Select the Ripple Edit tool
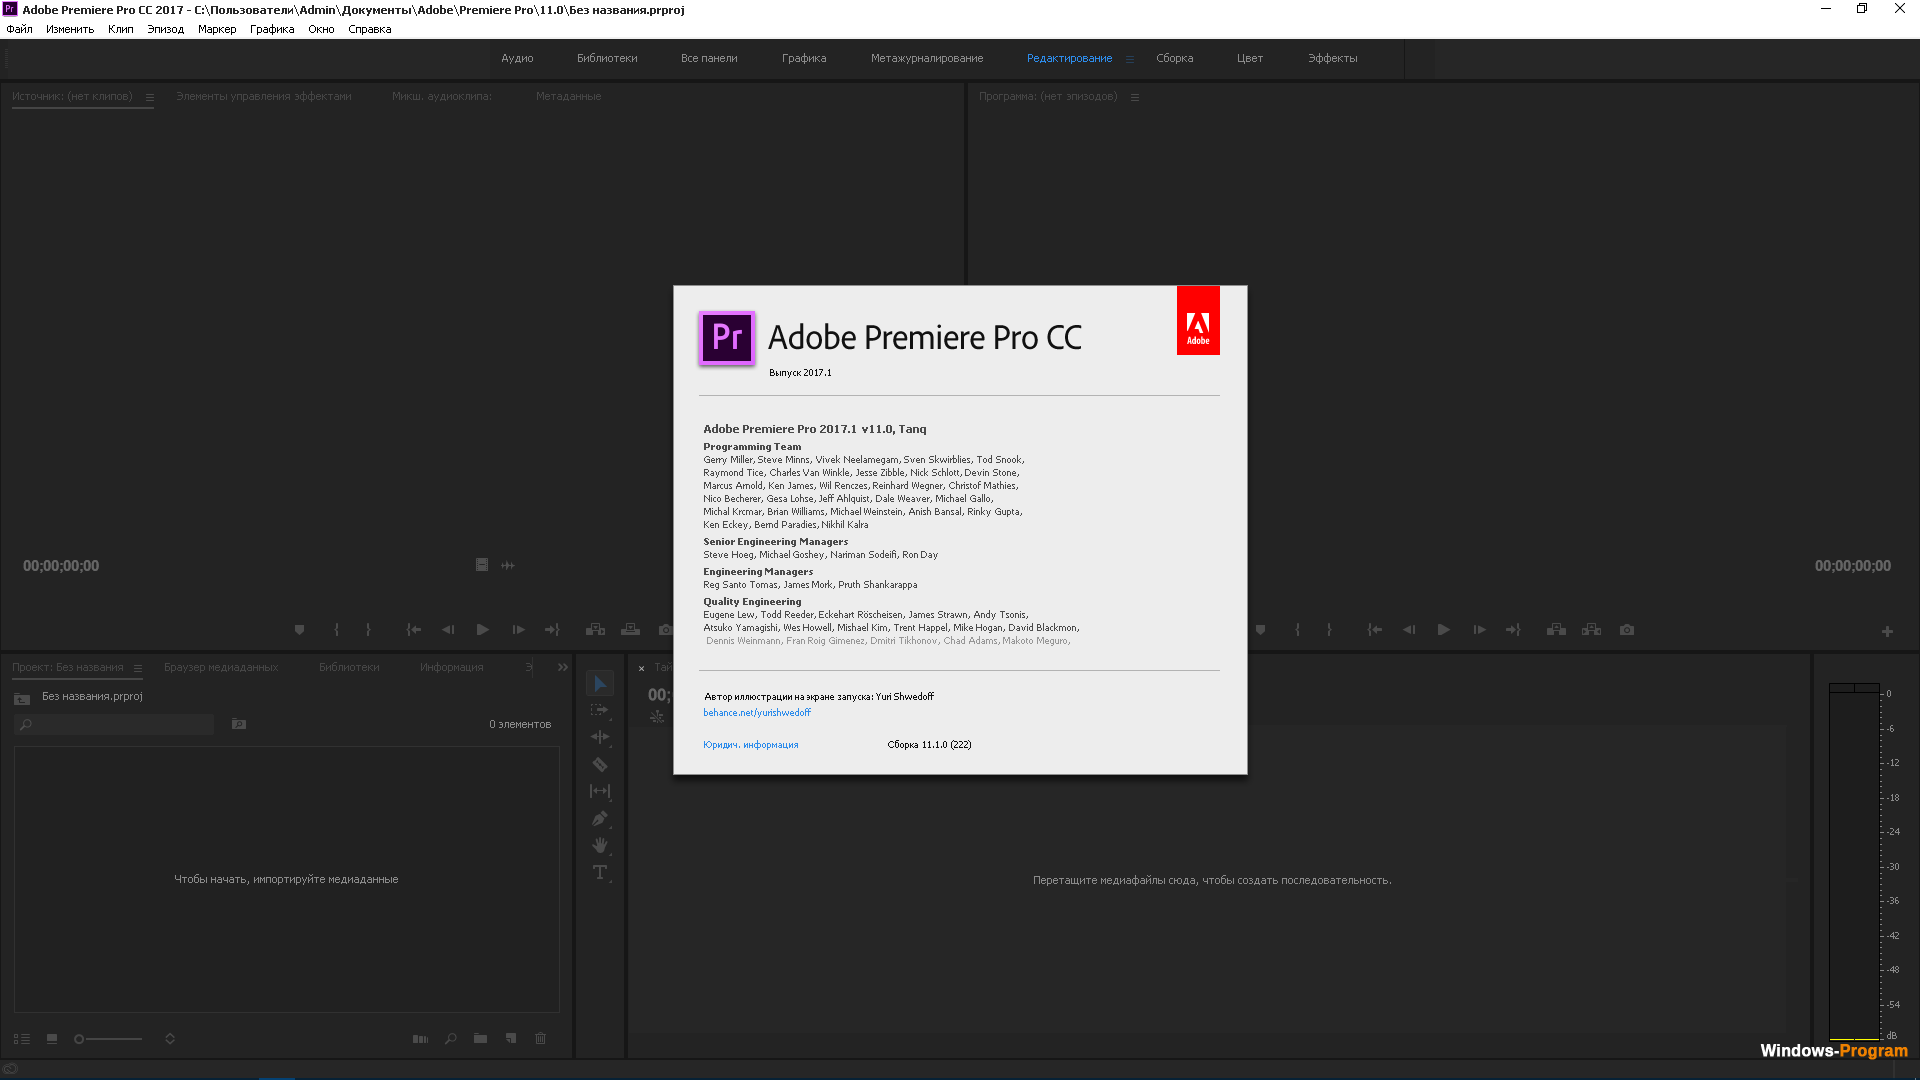 coord(600,737)
